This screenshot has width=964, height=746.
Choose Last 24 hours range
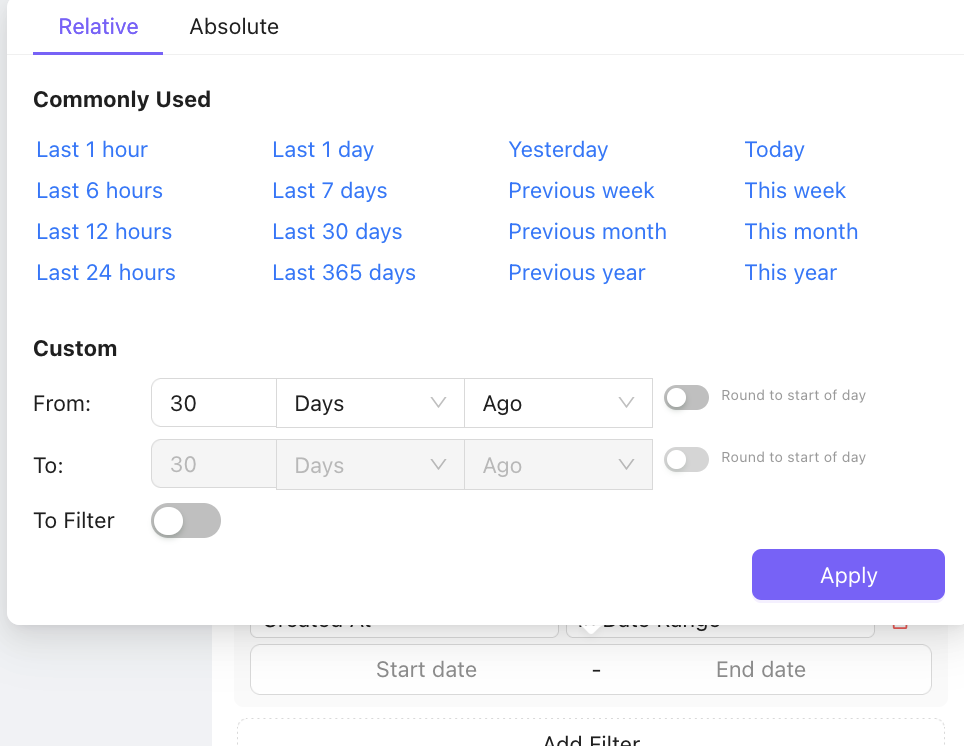point(106,272)
